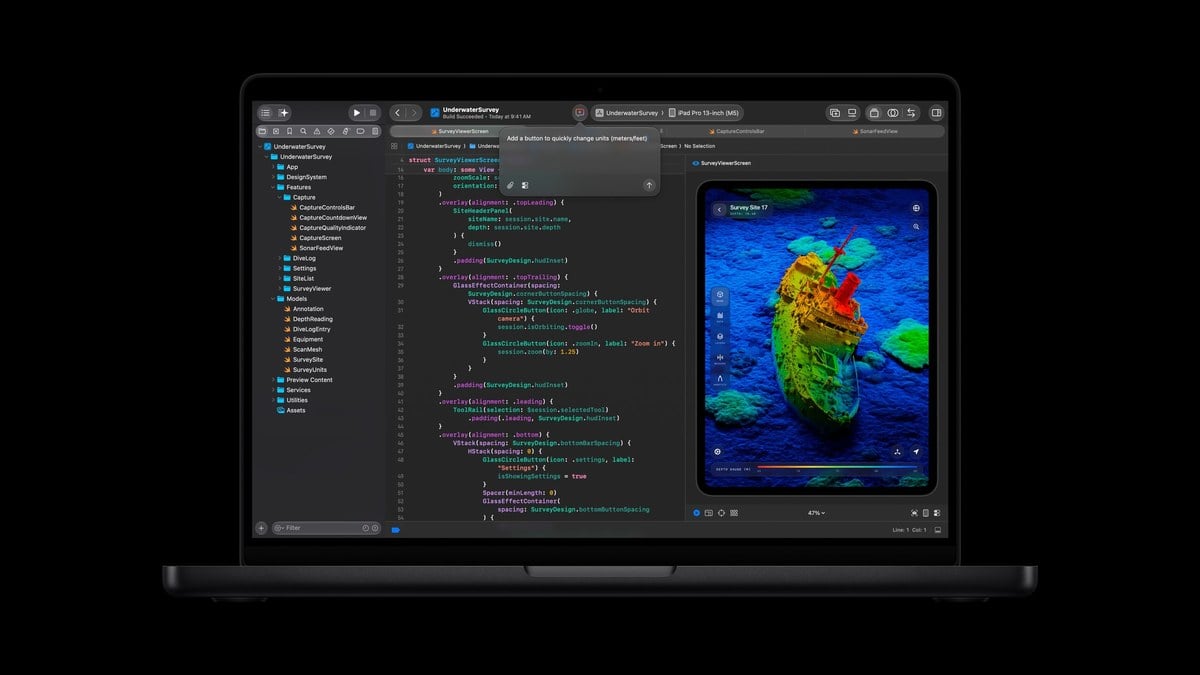
Task: Tap the zoom in button in preview
Action: pyautogui.click(x=916, y=227)
